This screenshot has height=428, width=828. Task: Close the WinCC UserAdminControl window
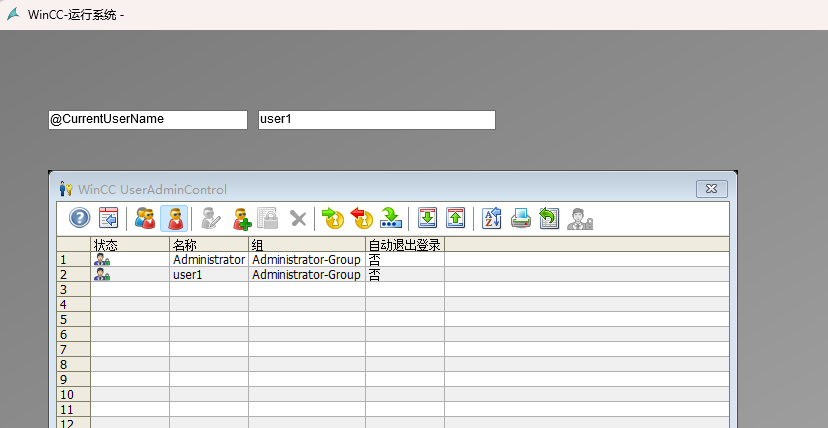[x=711, y=188]
